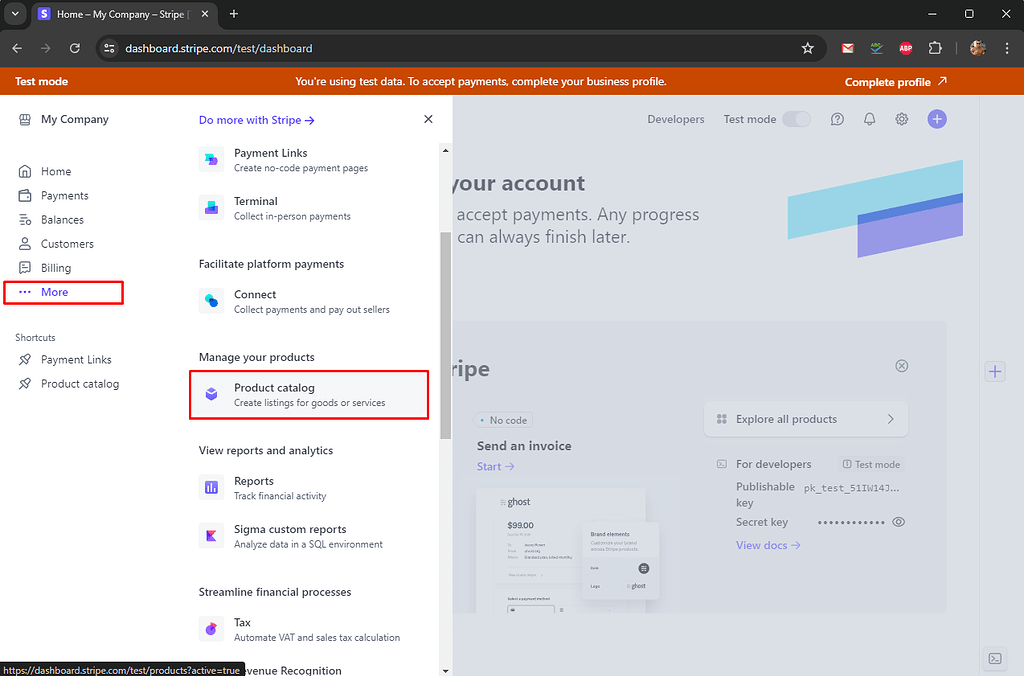Select Billing in the sidebar
The width and height of the screenshot is (1024, 676).
(57, 267)
